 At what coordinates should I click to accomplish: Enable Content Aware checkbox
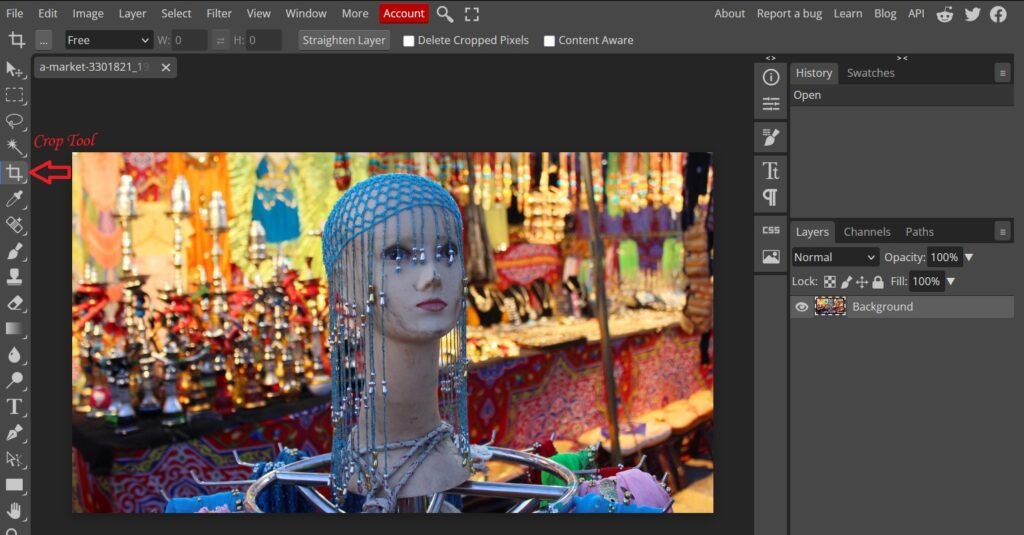549,41
